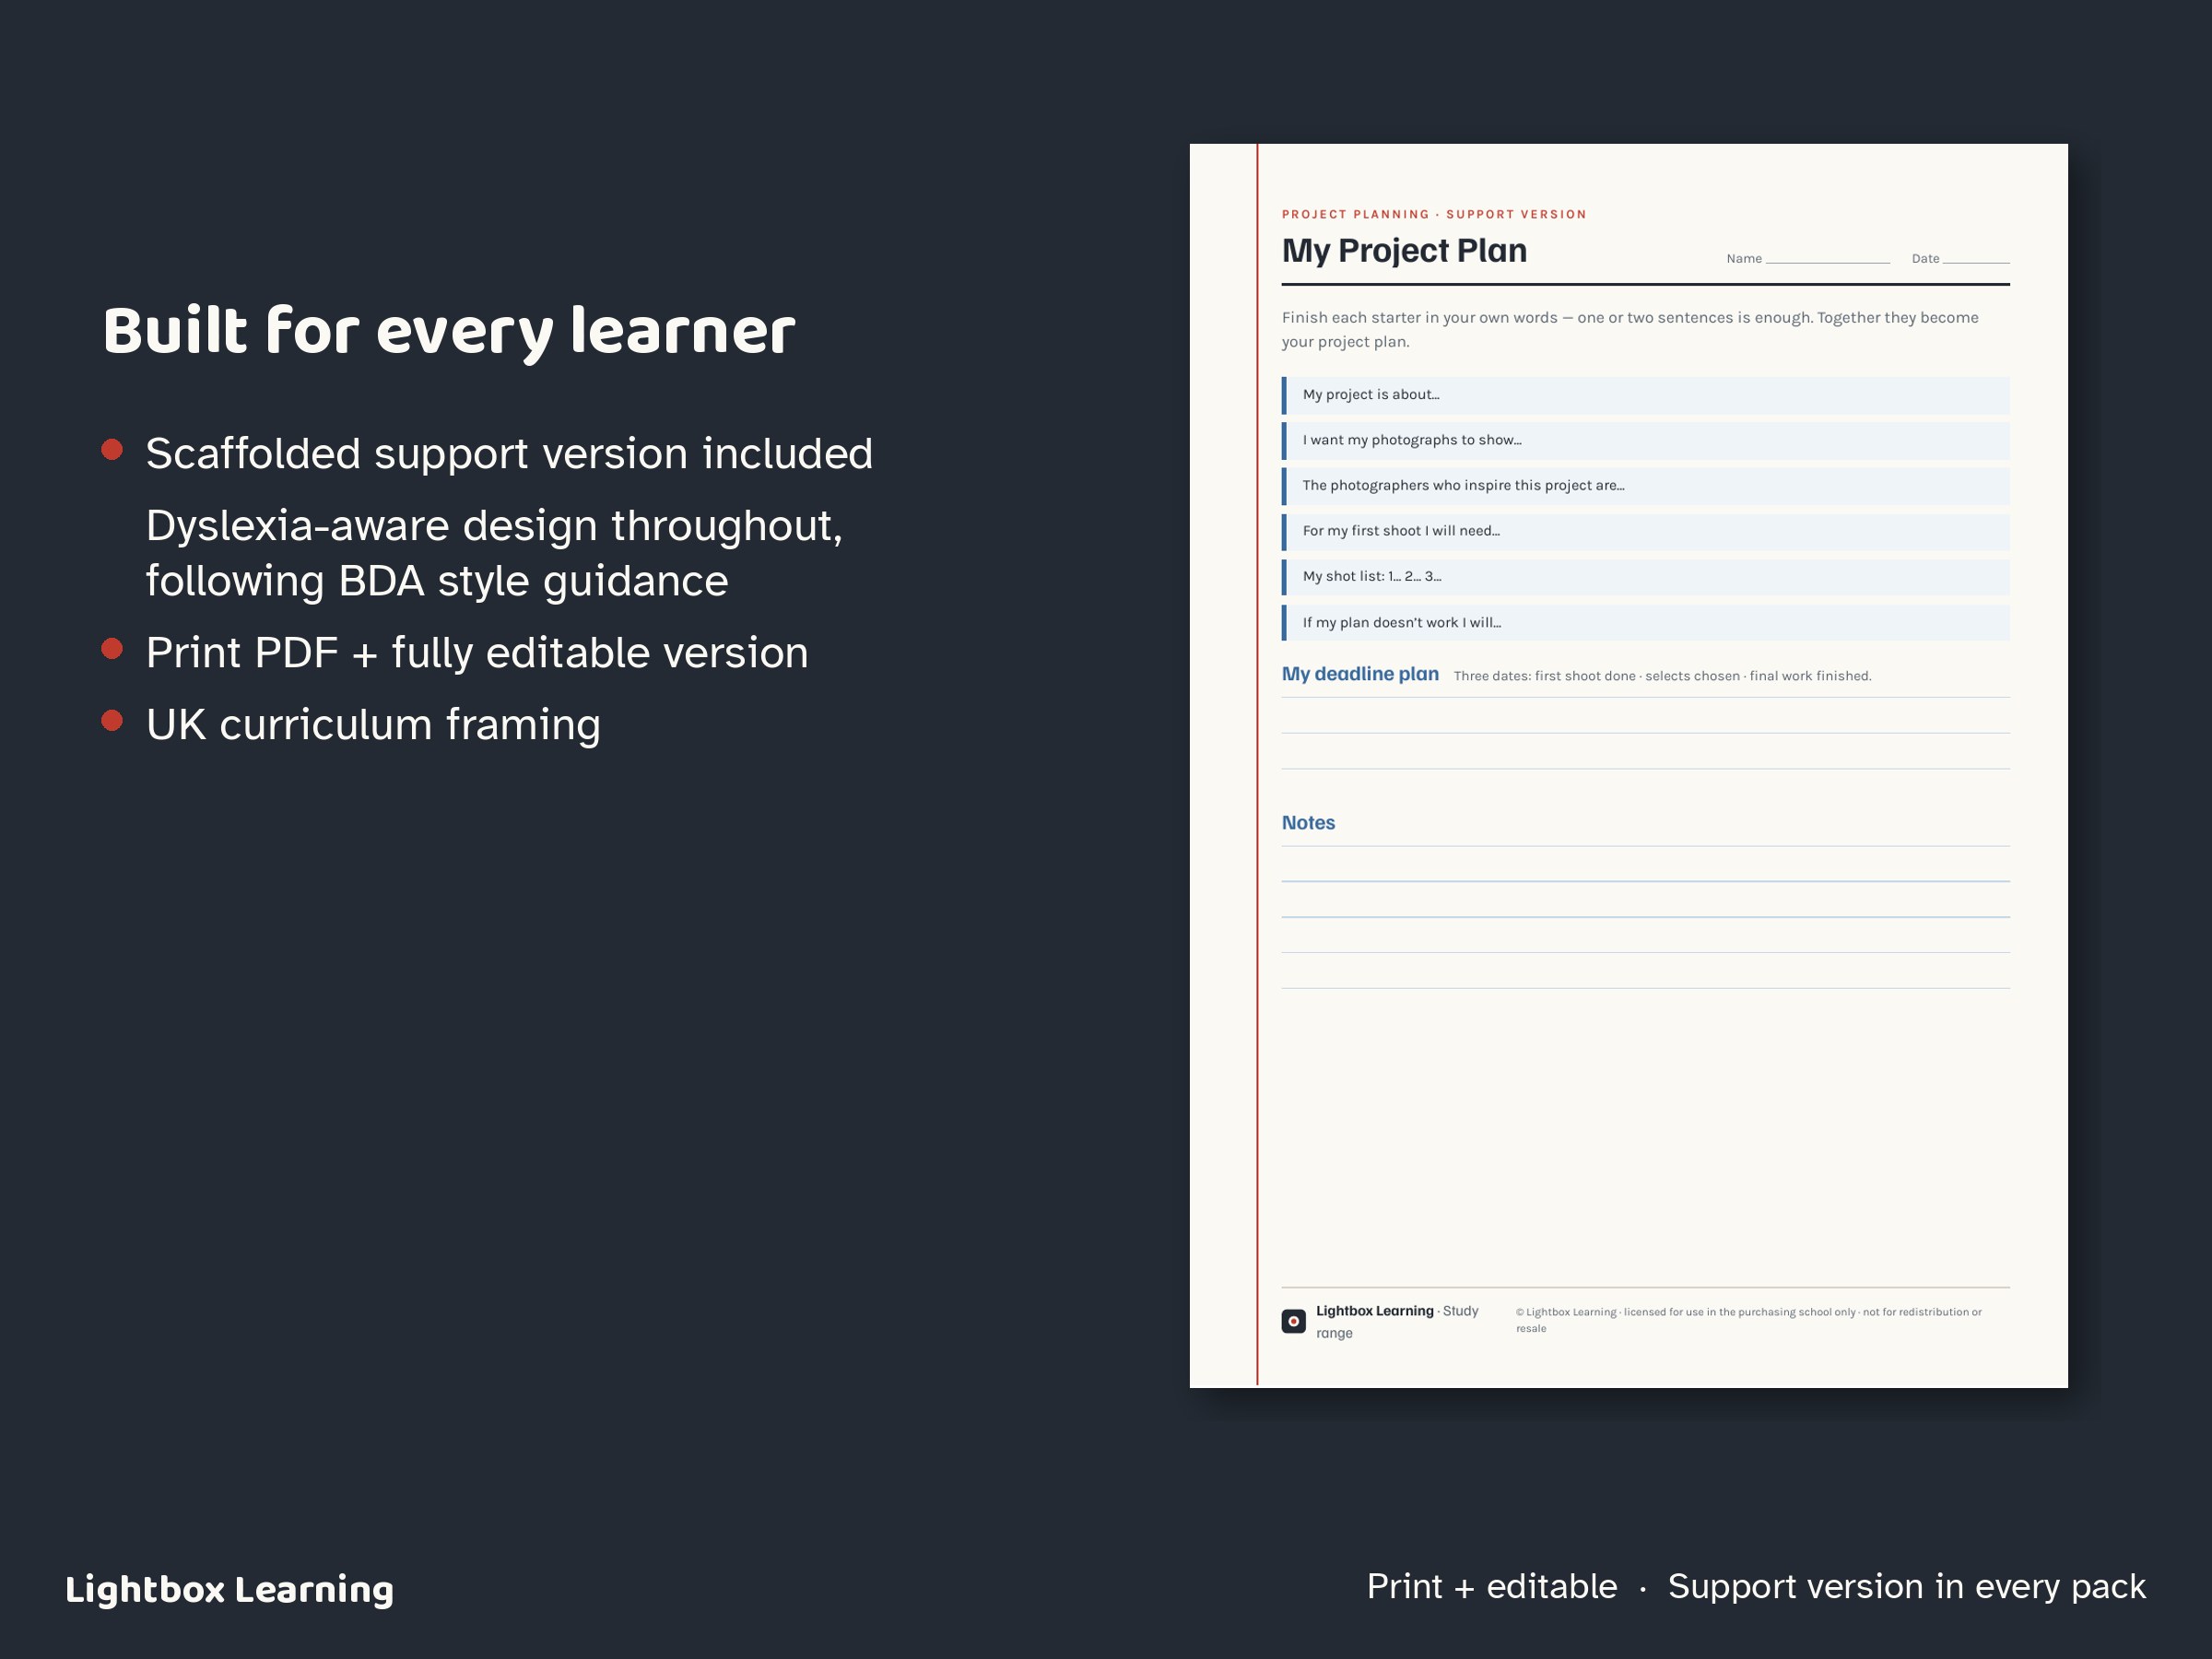Click the 'My shot list: 1… 2… 3…' starter
The image size is (2212, 1659).
(1645, 577)
